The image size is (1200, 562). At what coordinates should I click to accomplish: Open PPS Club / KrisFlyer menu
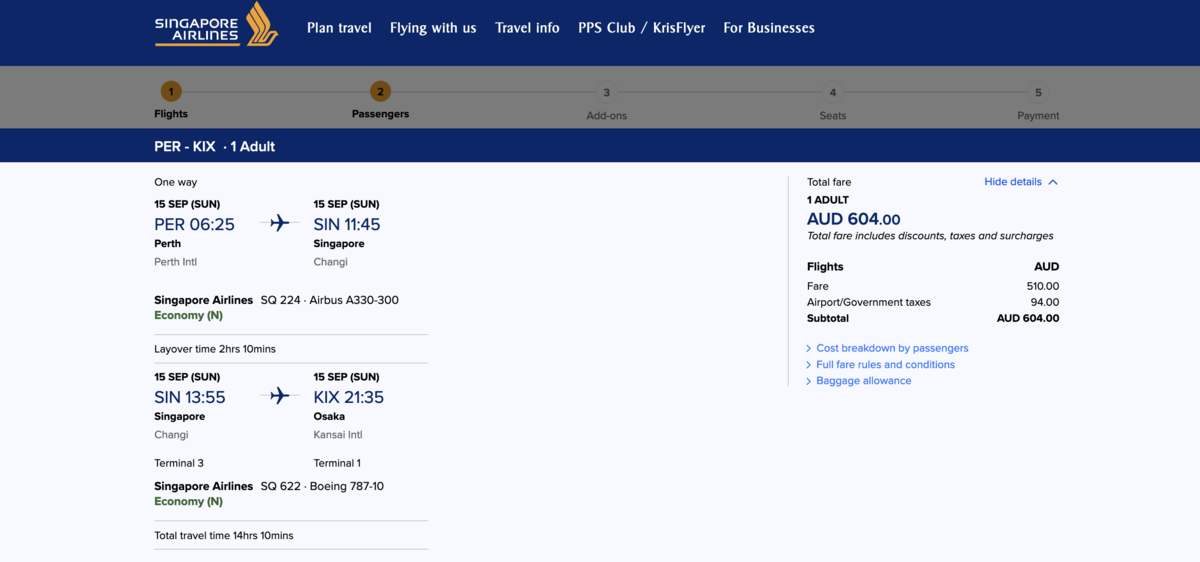coord(642,28)
